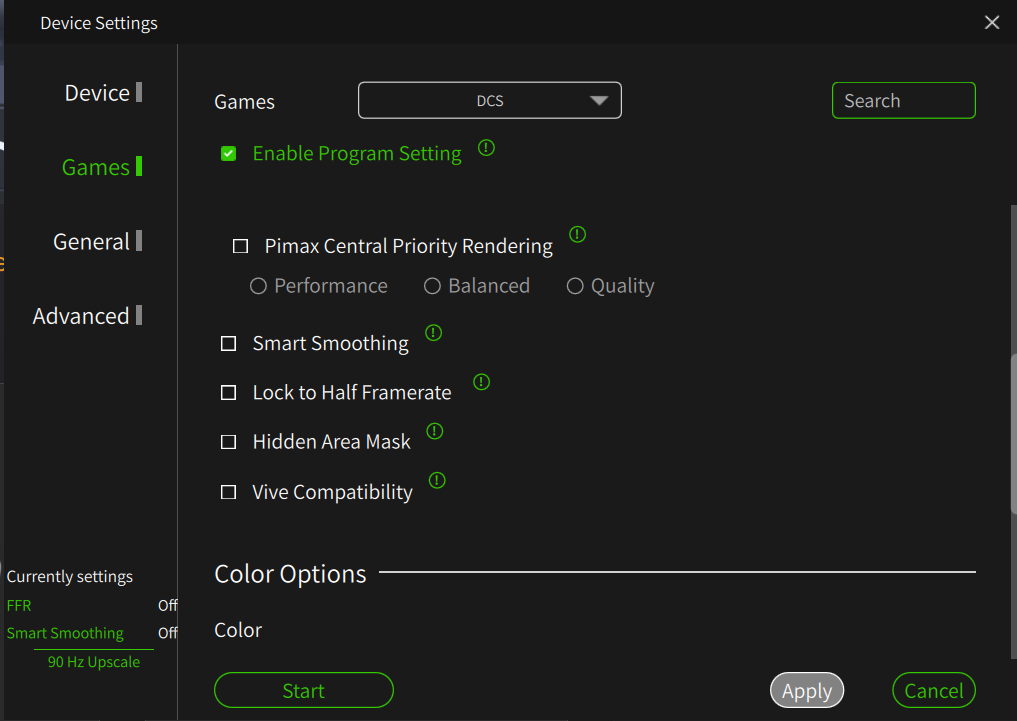Click the Start button

coord(303,691)
